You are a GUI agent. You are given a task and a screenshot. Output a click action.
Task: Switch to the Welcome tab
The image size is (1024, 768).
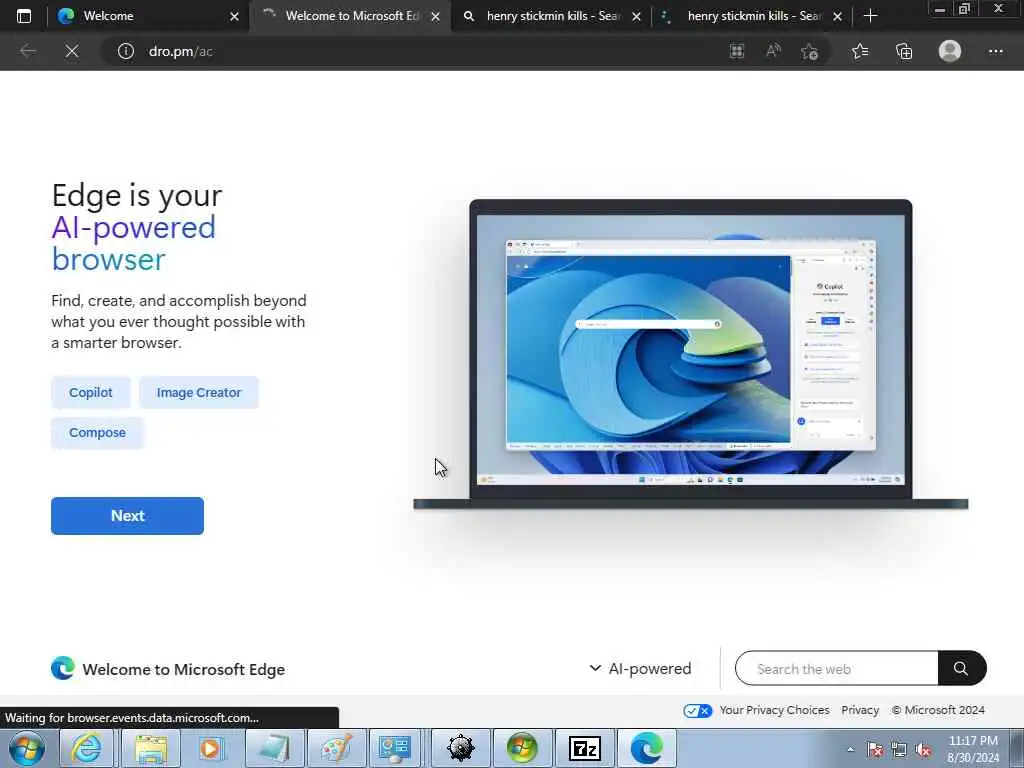coord(149,16)
